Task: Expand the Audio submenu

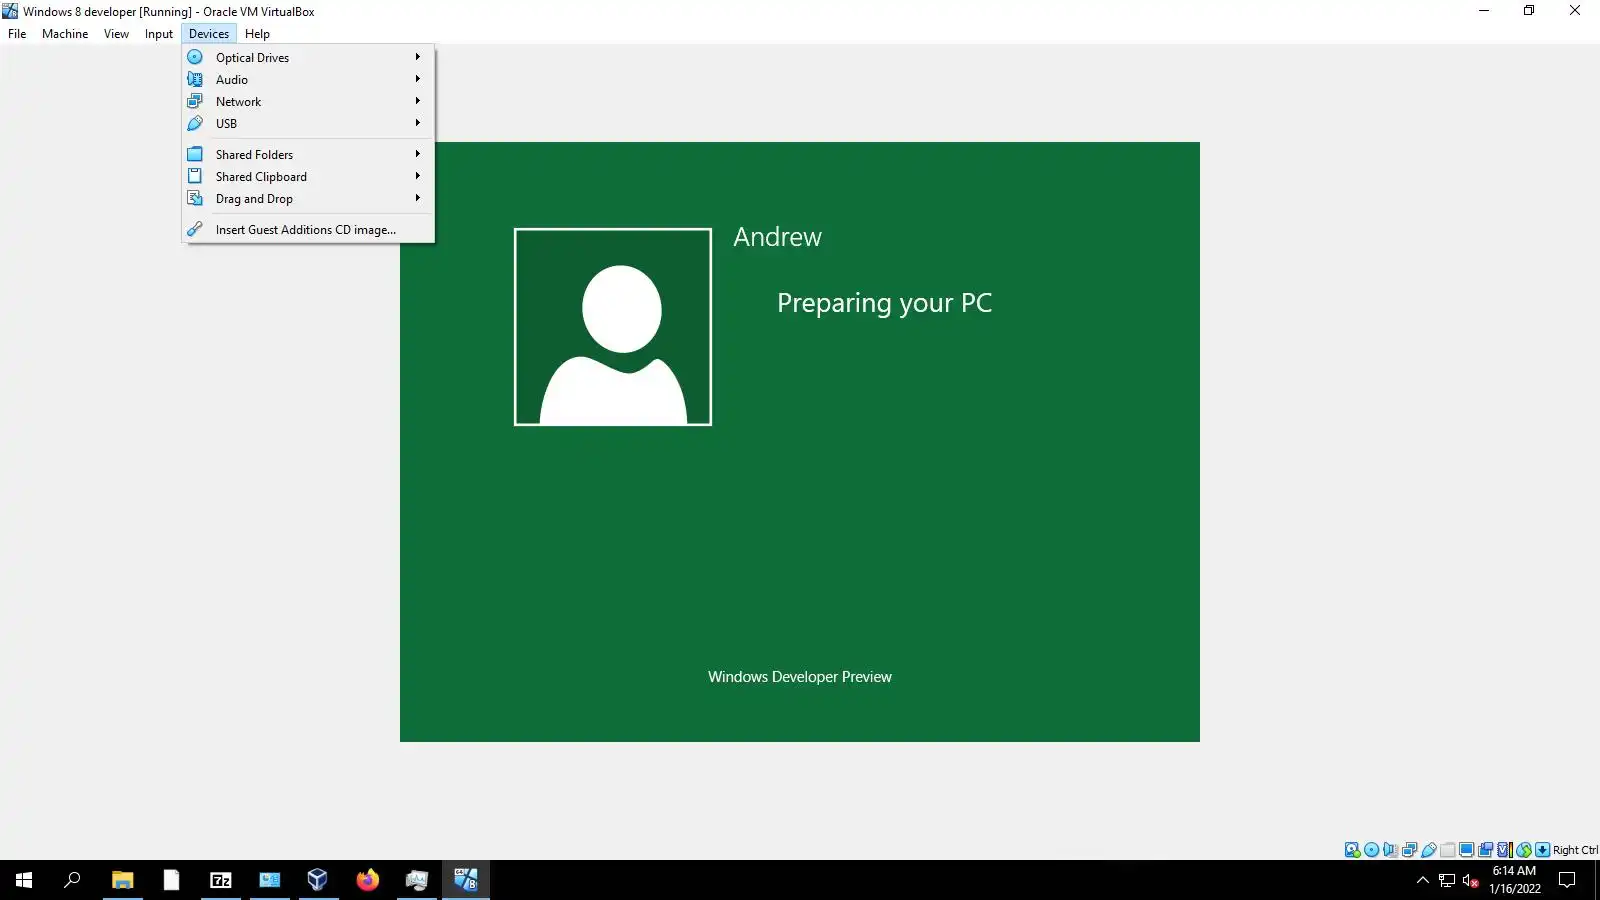Action: click(x=308, y=79)
